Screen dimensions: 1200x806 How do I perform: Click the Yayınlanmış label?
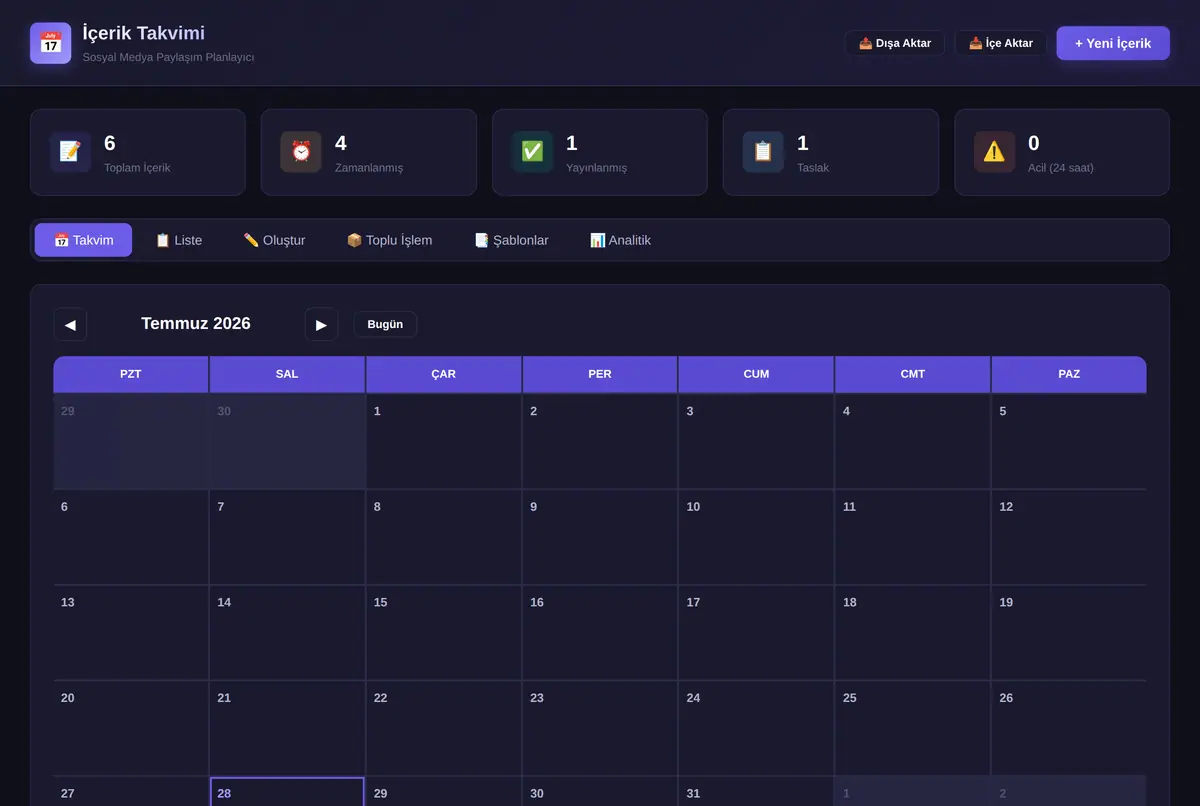click(x=597, y=168)
